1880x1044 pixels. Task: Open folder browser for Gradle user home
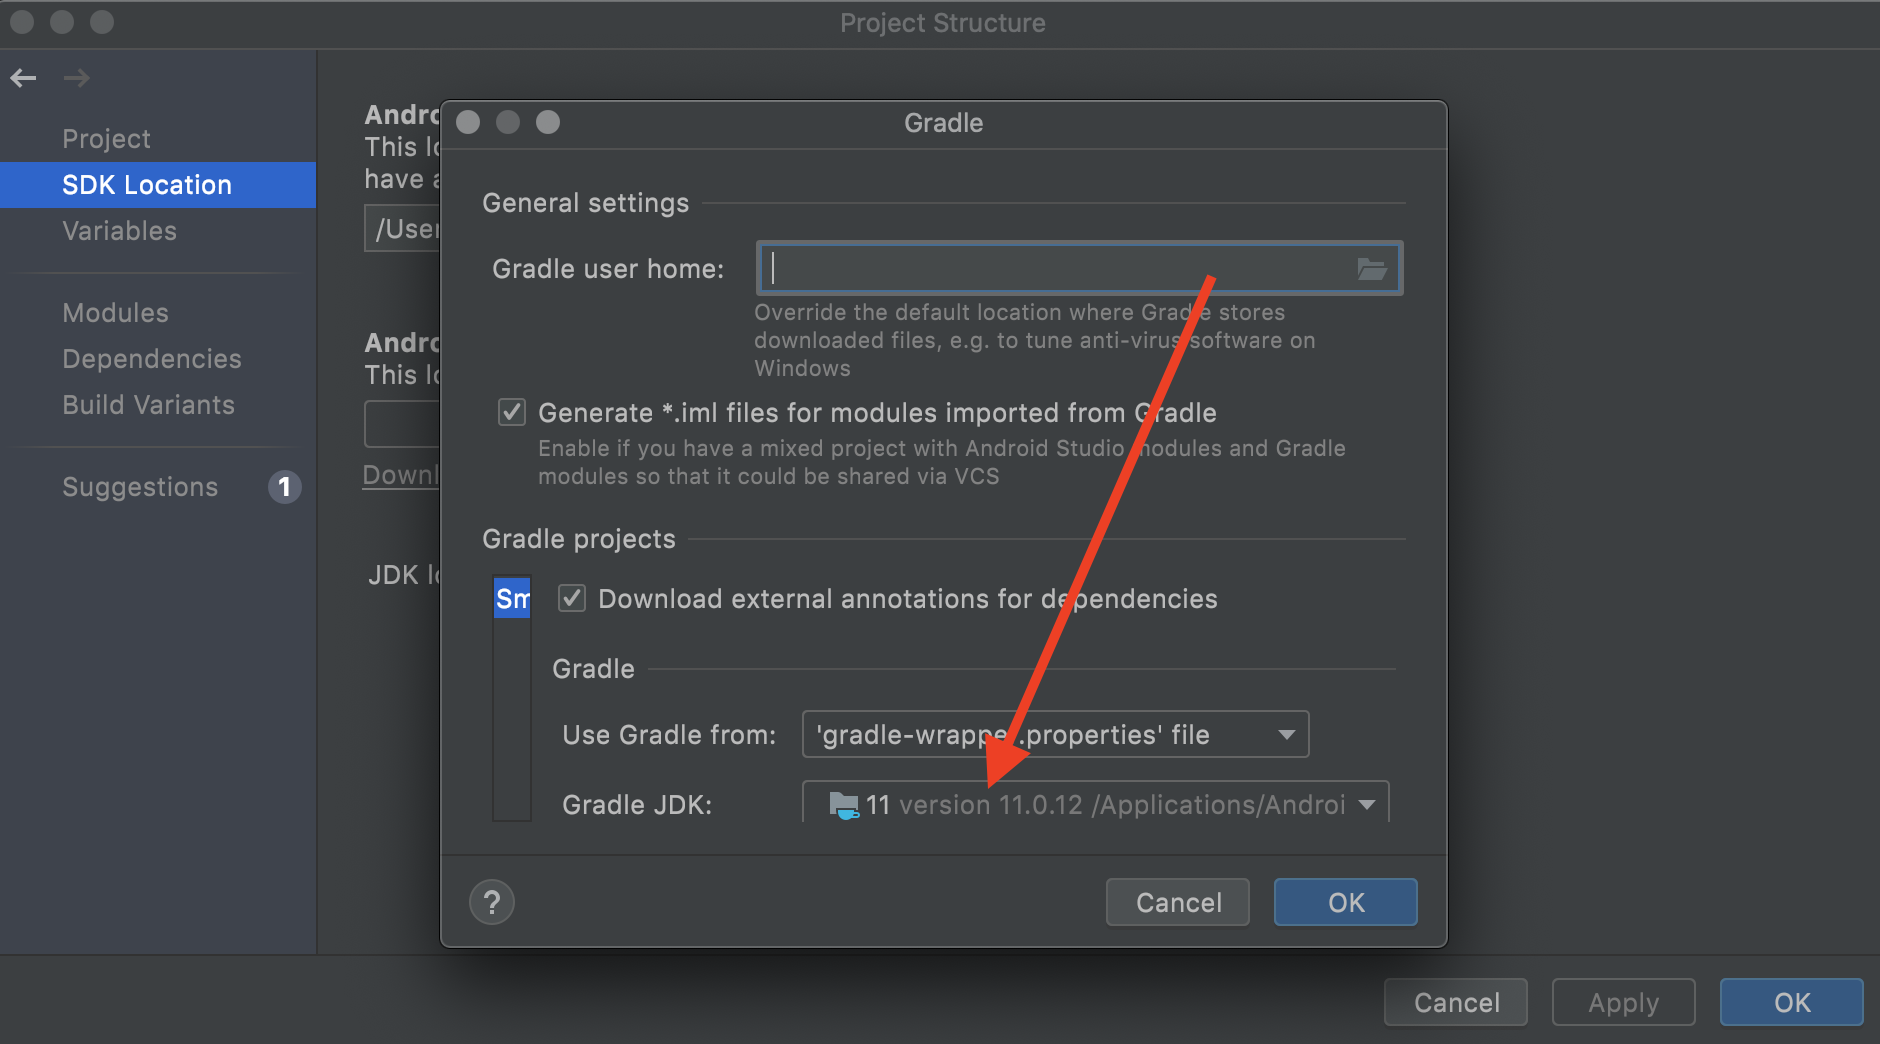point(1371,268)
